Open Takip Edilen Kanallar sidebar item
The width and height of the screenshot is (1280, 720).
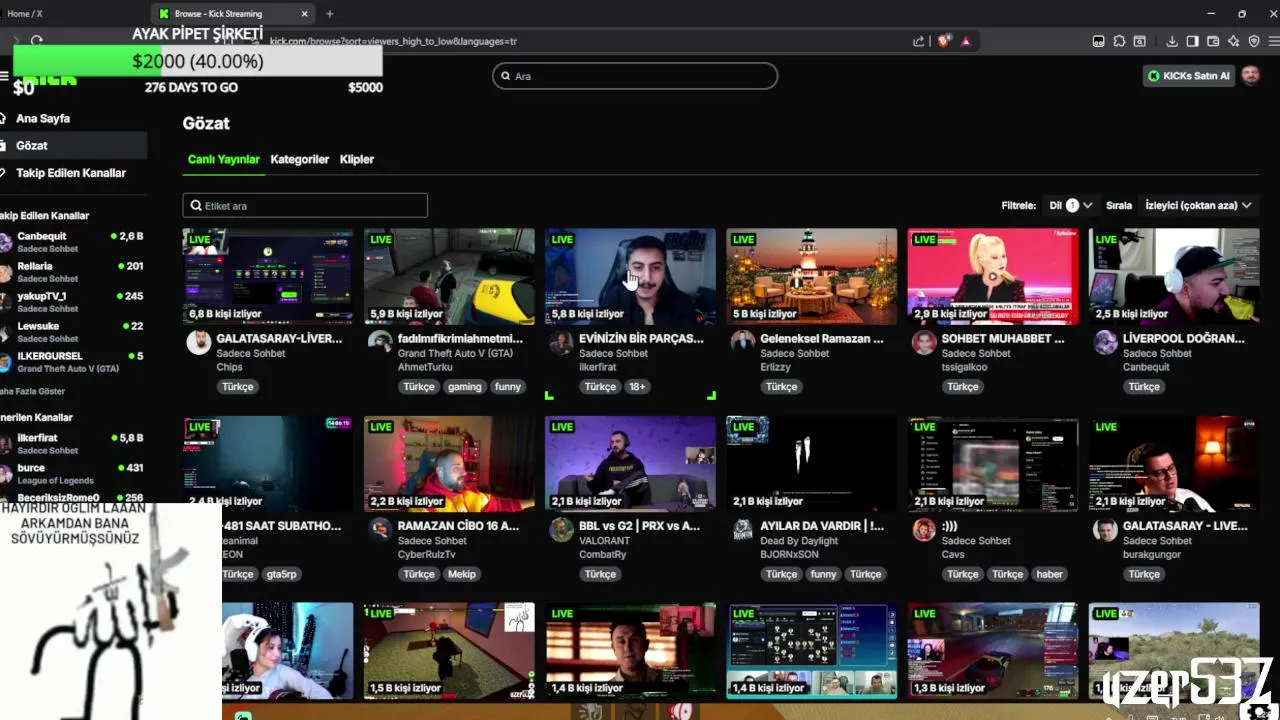tap(72, 173)
